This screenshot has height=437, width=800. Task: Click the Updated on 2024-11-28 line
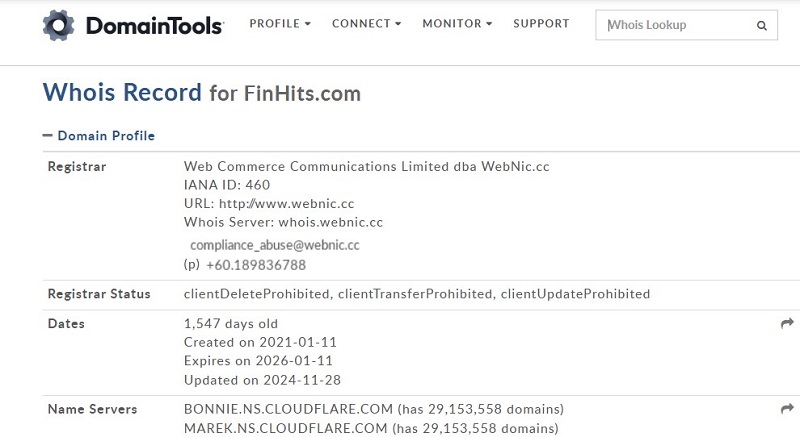click(x=262, y=380)
